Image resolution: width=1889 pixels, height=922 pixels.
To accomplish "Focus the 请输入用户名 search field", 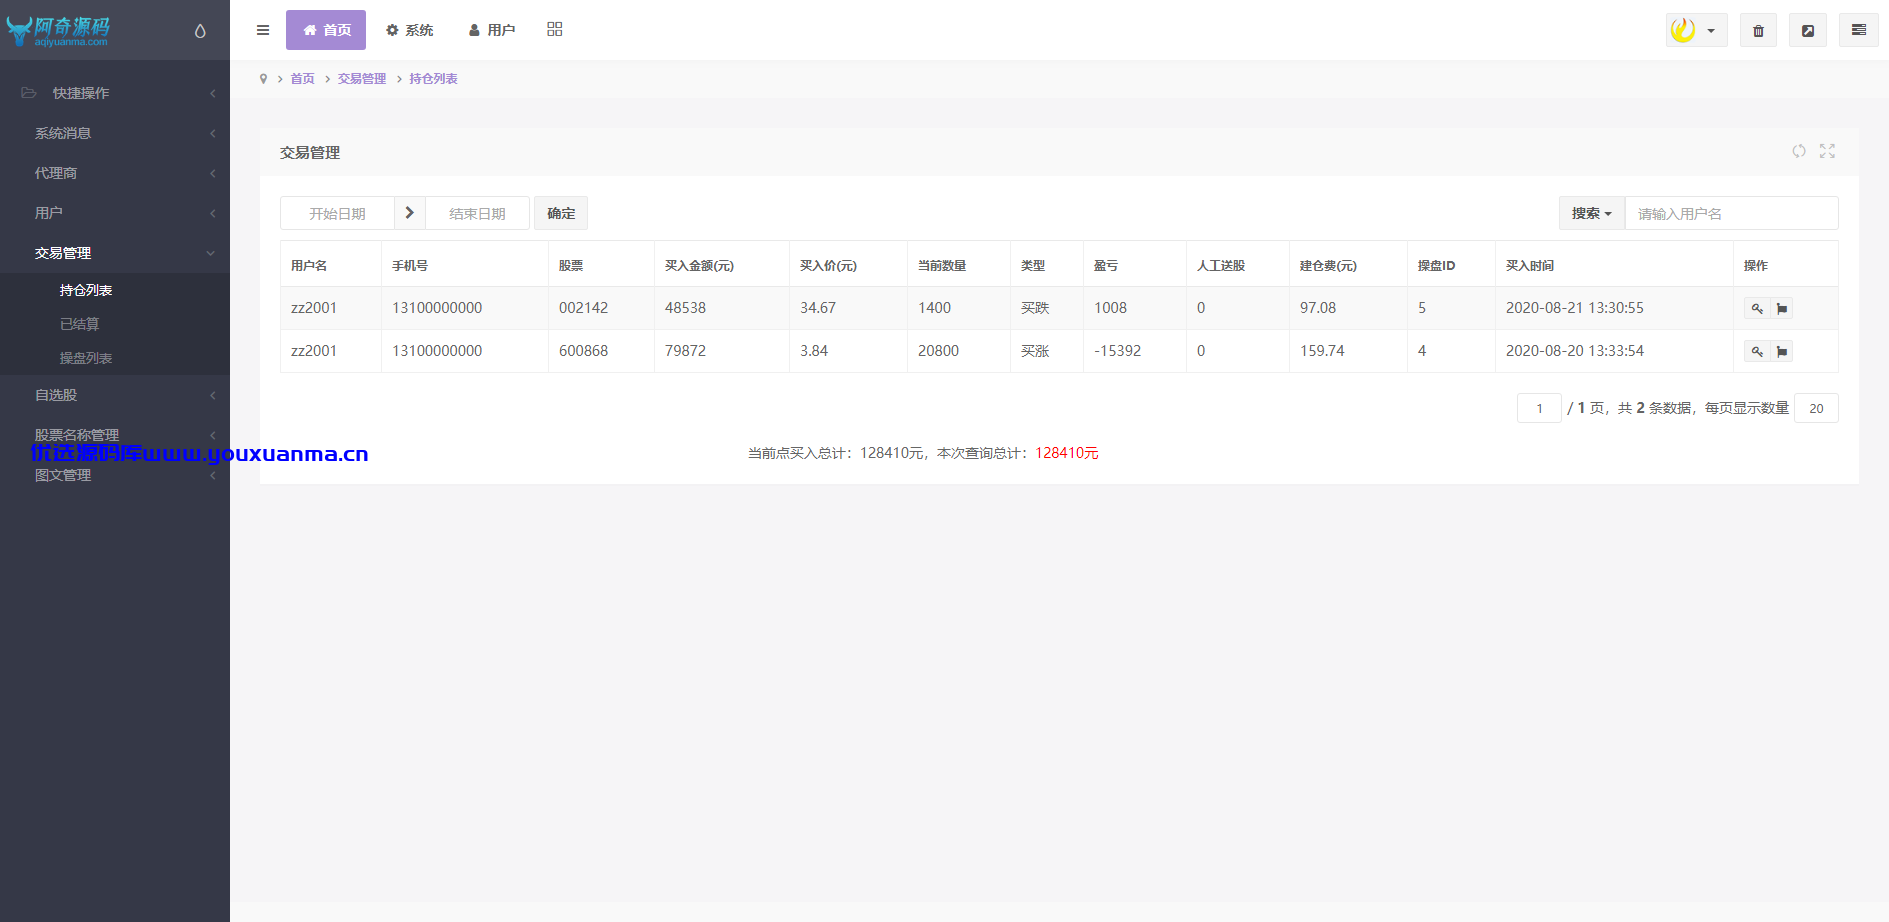I will tap(1731, 213).
